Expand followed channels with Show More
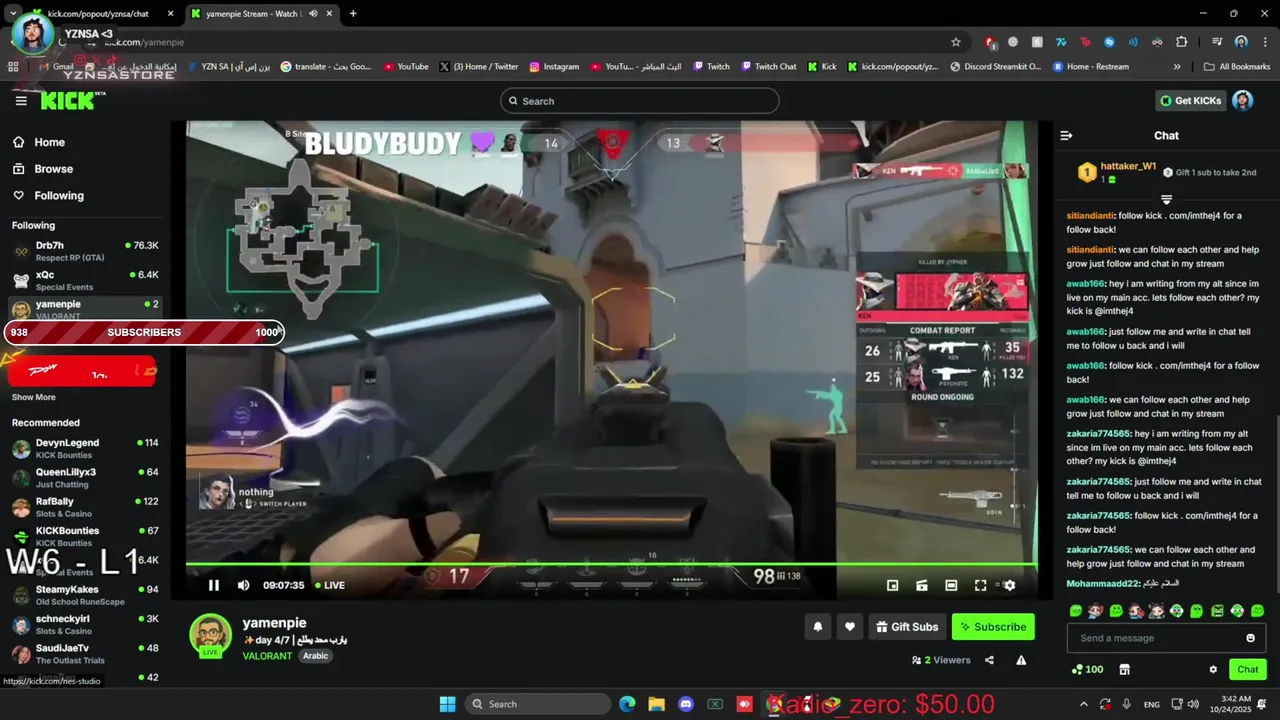 pyautogui.click(x=34, y=397)
